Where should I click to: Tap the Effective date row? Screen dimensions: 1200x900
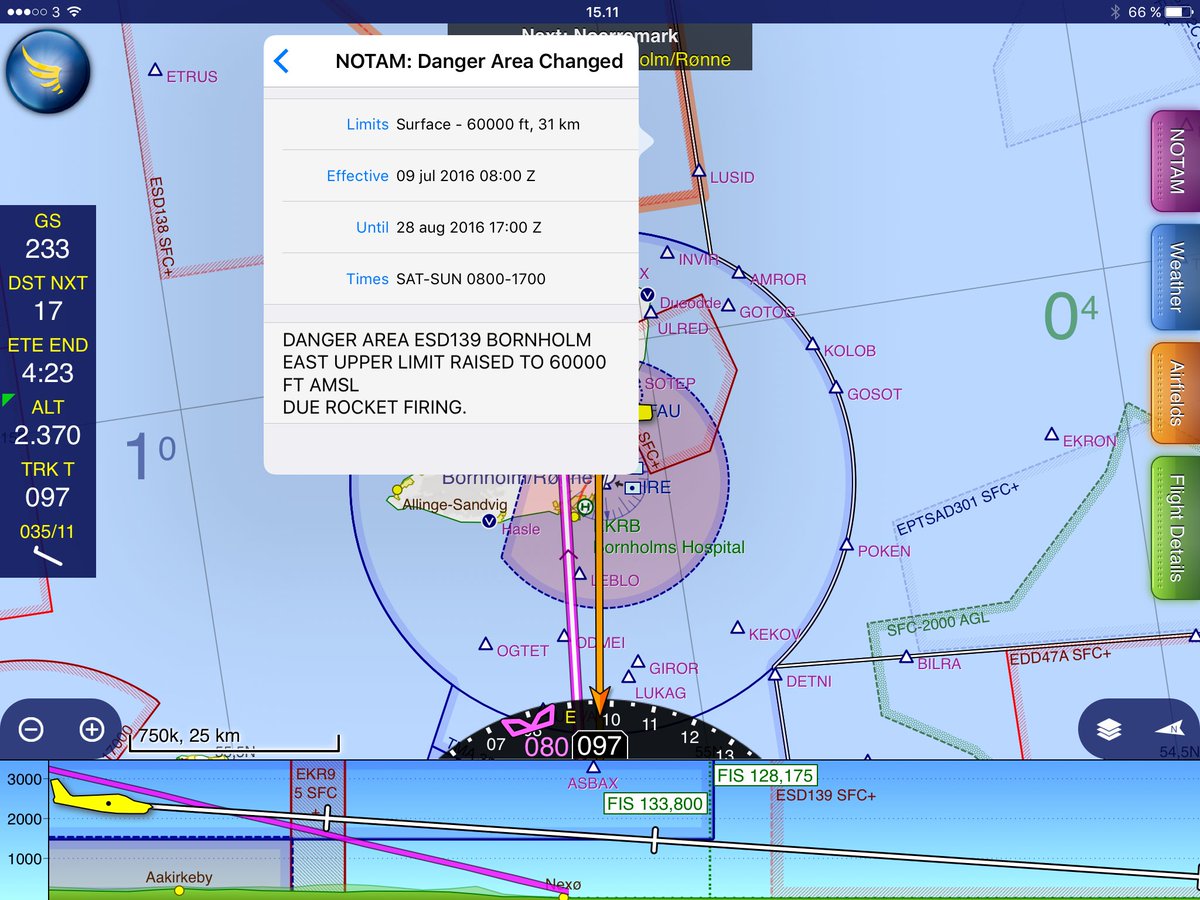click(450, 175)
